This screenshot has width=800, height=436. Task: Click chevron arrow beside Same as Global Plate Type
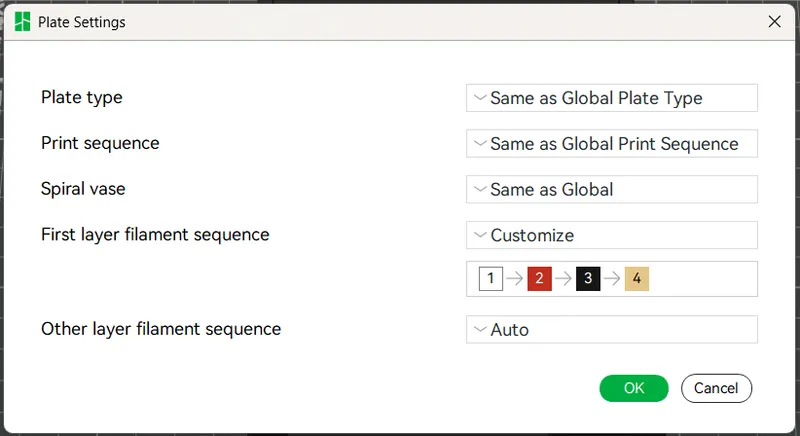480,97
